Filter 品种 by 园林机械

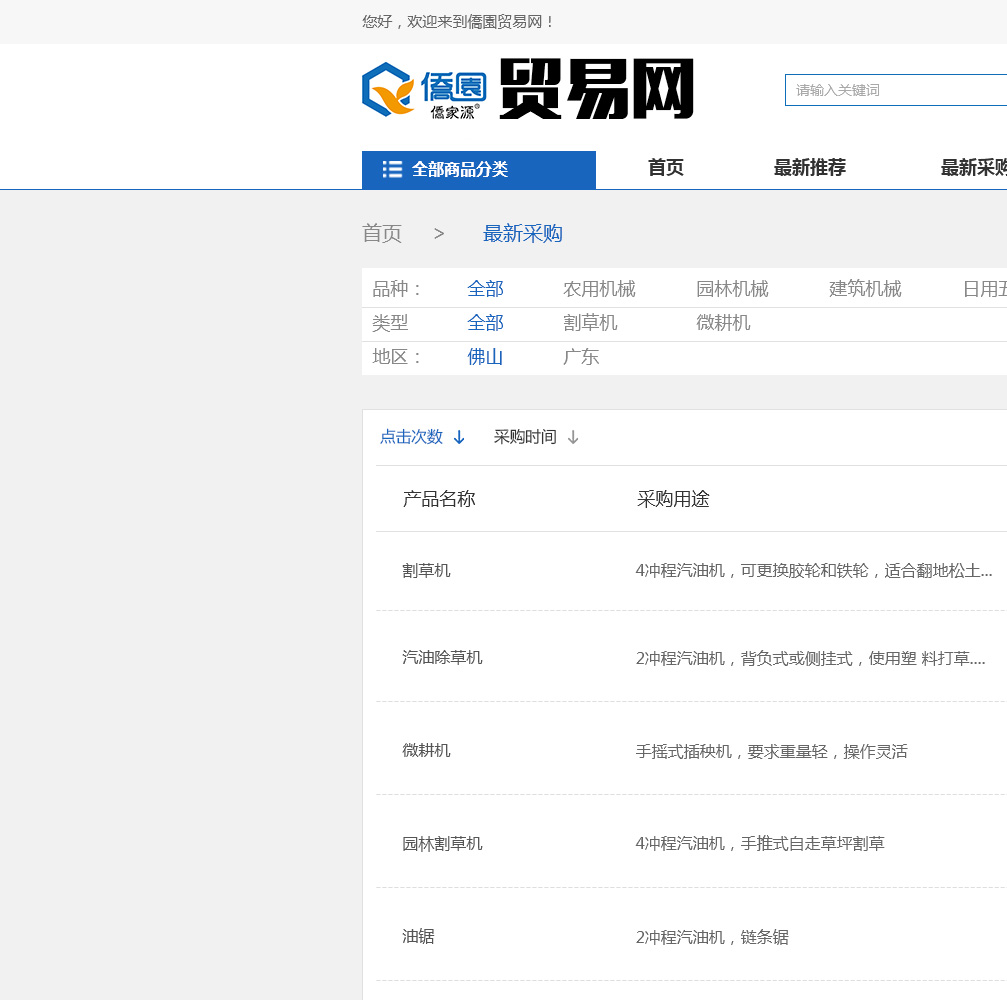point(732,289)
